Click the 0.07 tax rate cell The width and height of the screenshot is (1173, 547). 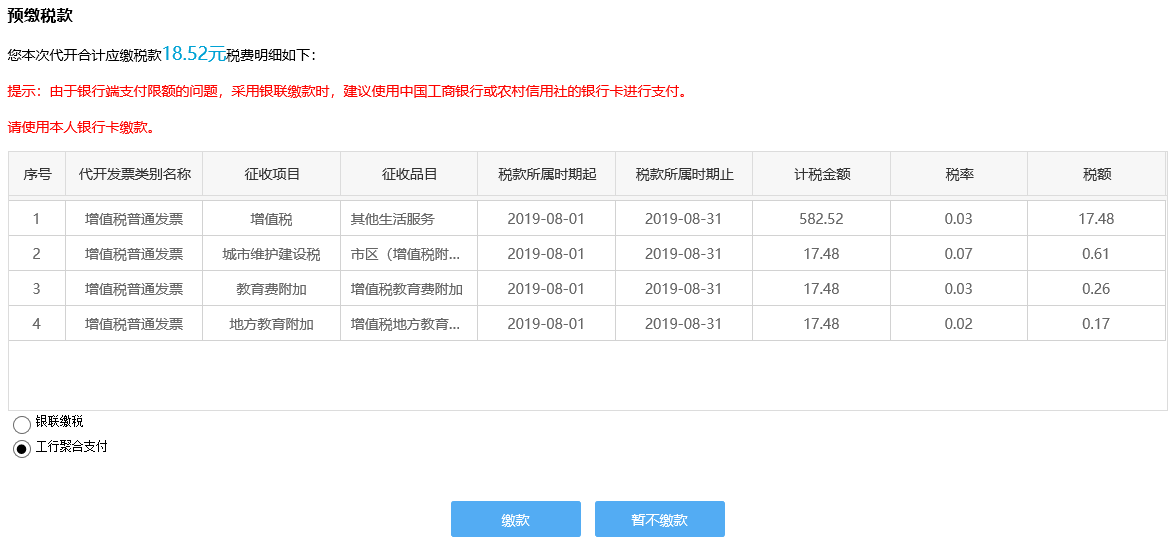click(x=959, y=254)
